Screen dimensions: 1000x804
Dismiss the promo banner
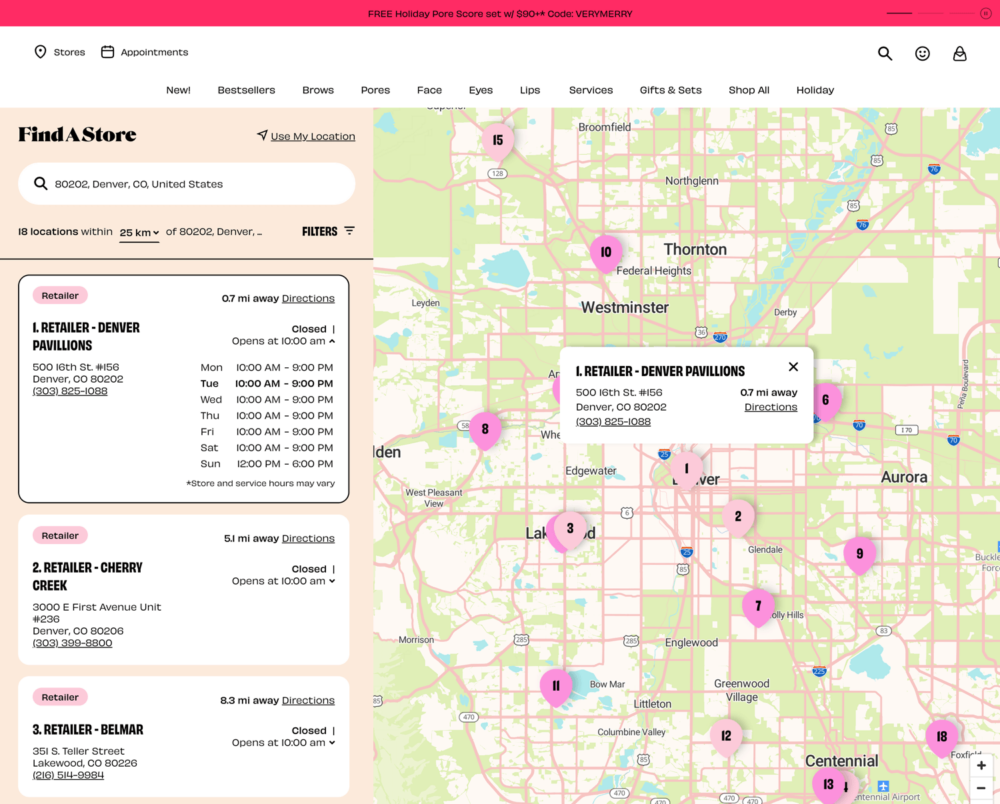click(986, 13)
